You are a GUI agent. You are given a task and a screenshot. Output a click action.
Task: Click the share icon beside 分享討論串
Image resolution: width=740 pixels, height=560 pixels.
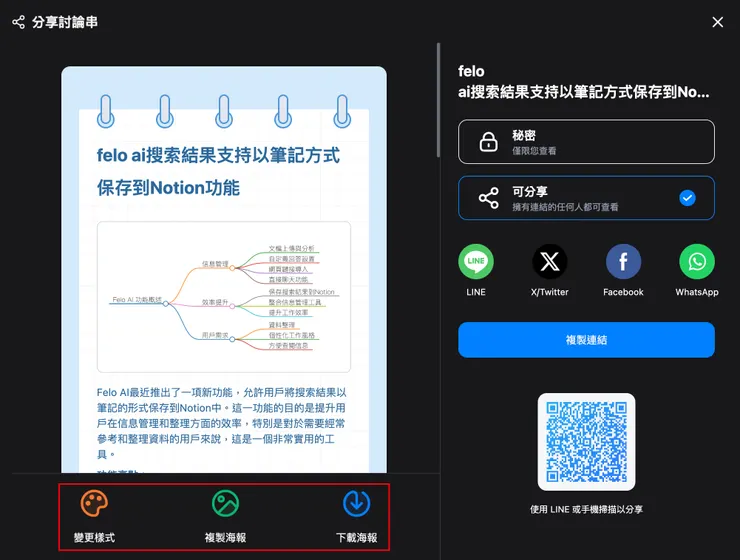point(18,22)
